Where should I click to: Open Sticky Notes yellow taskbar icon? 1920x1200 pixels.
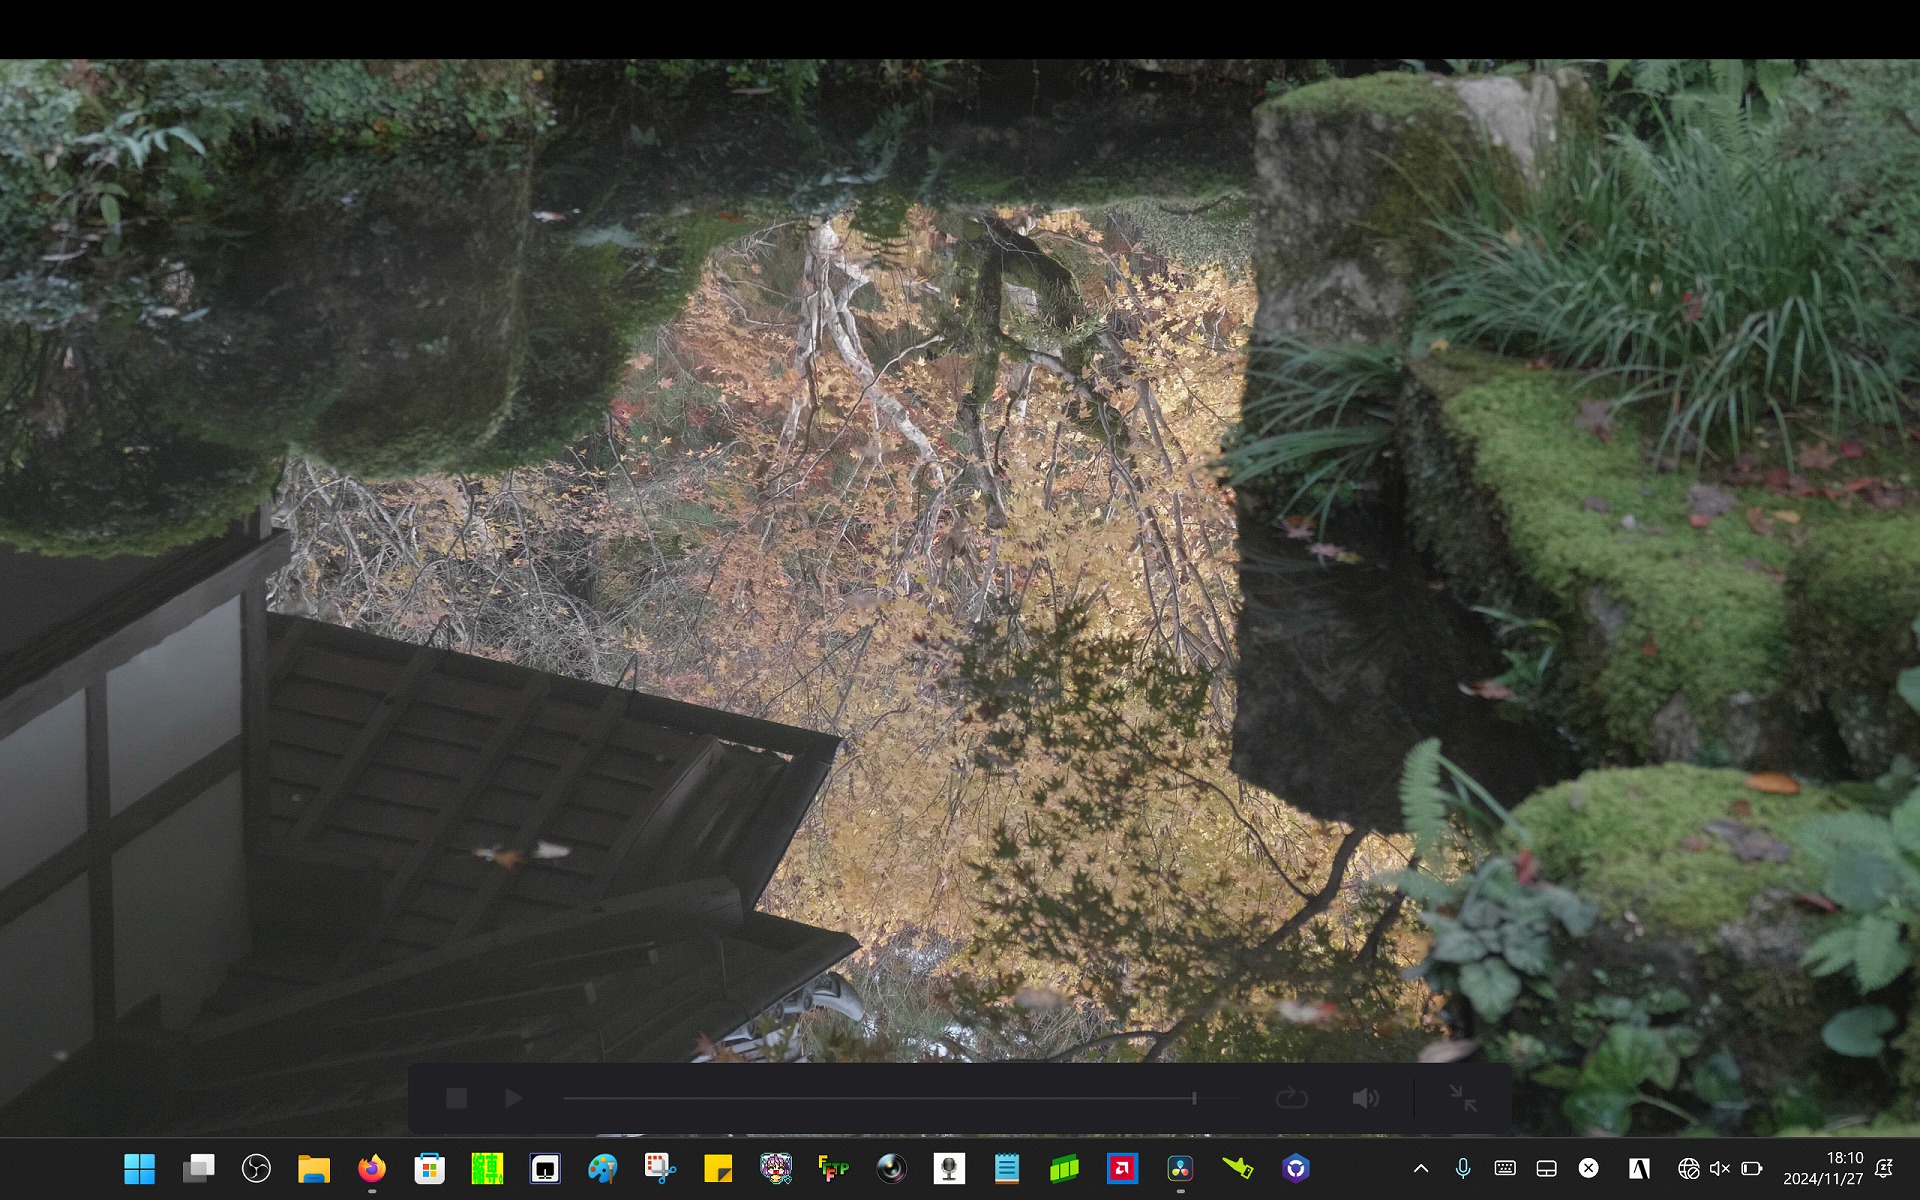coord(718,1168)
